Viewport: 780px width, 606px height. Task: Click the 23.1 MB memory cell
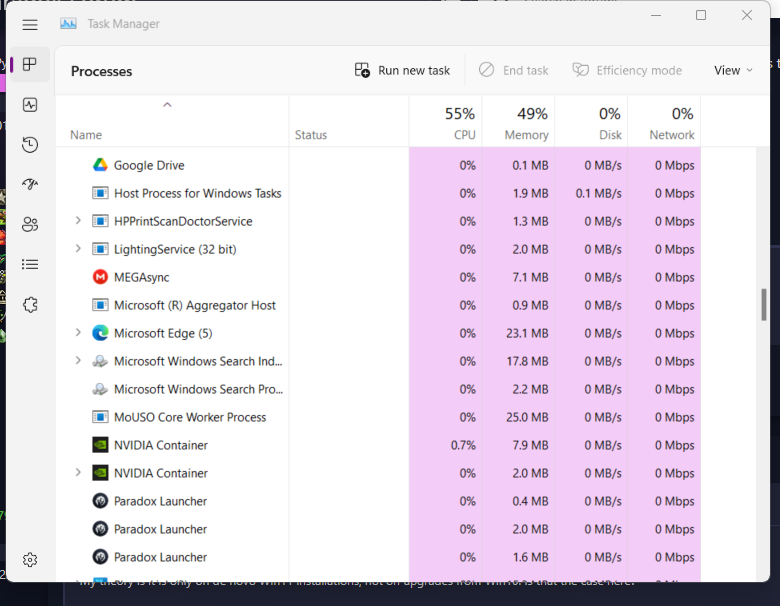[518, 333]
